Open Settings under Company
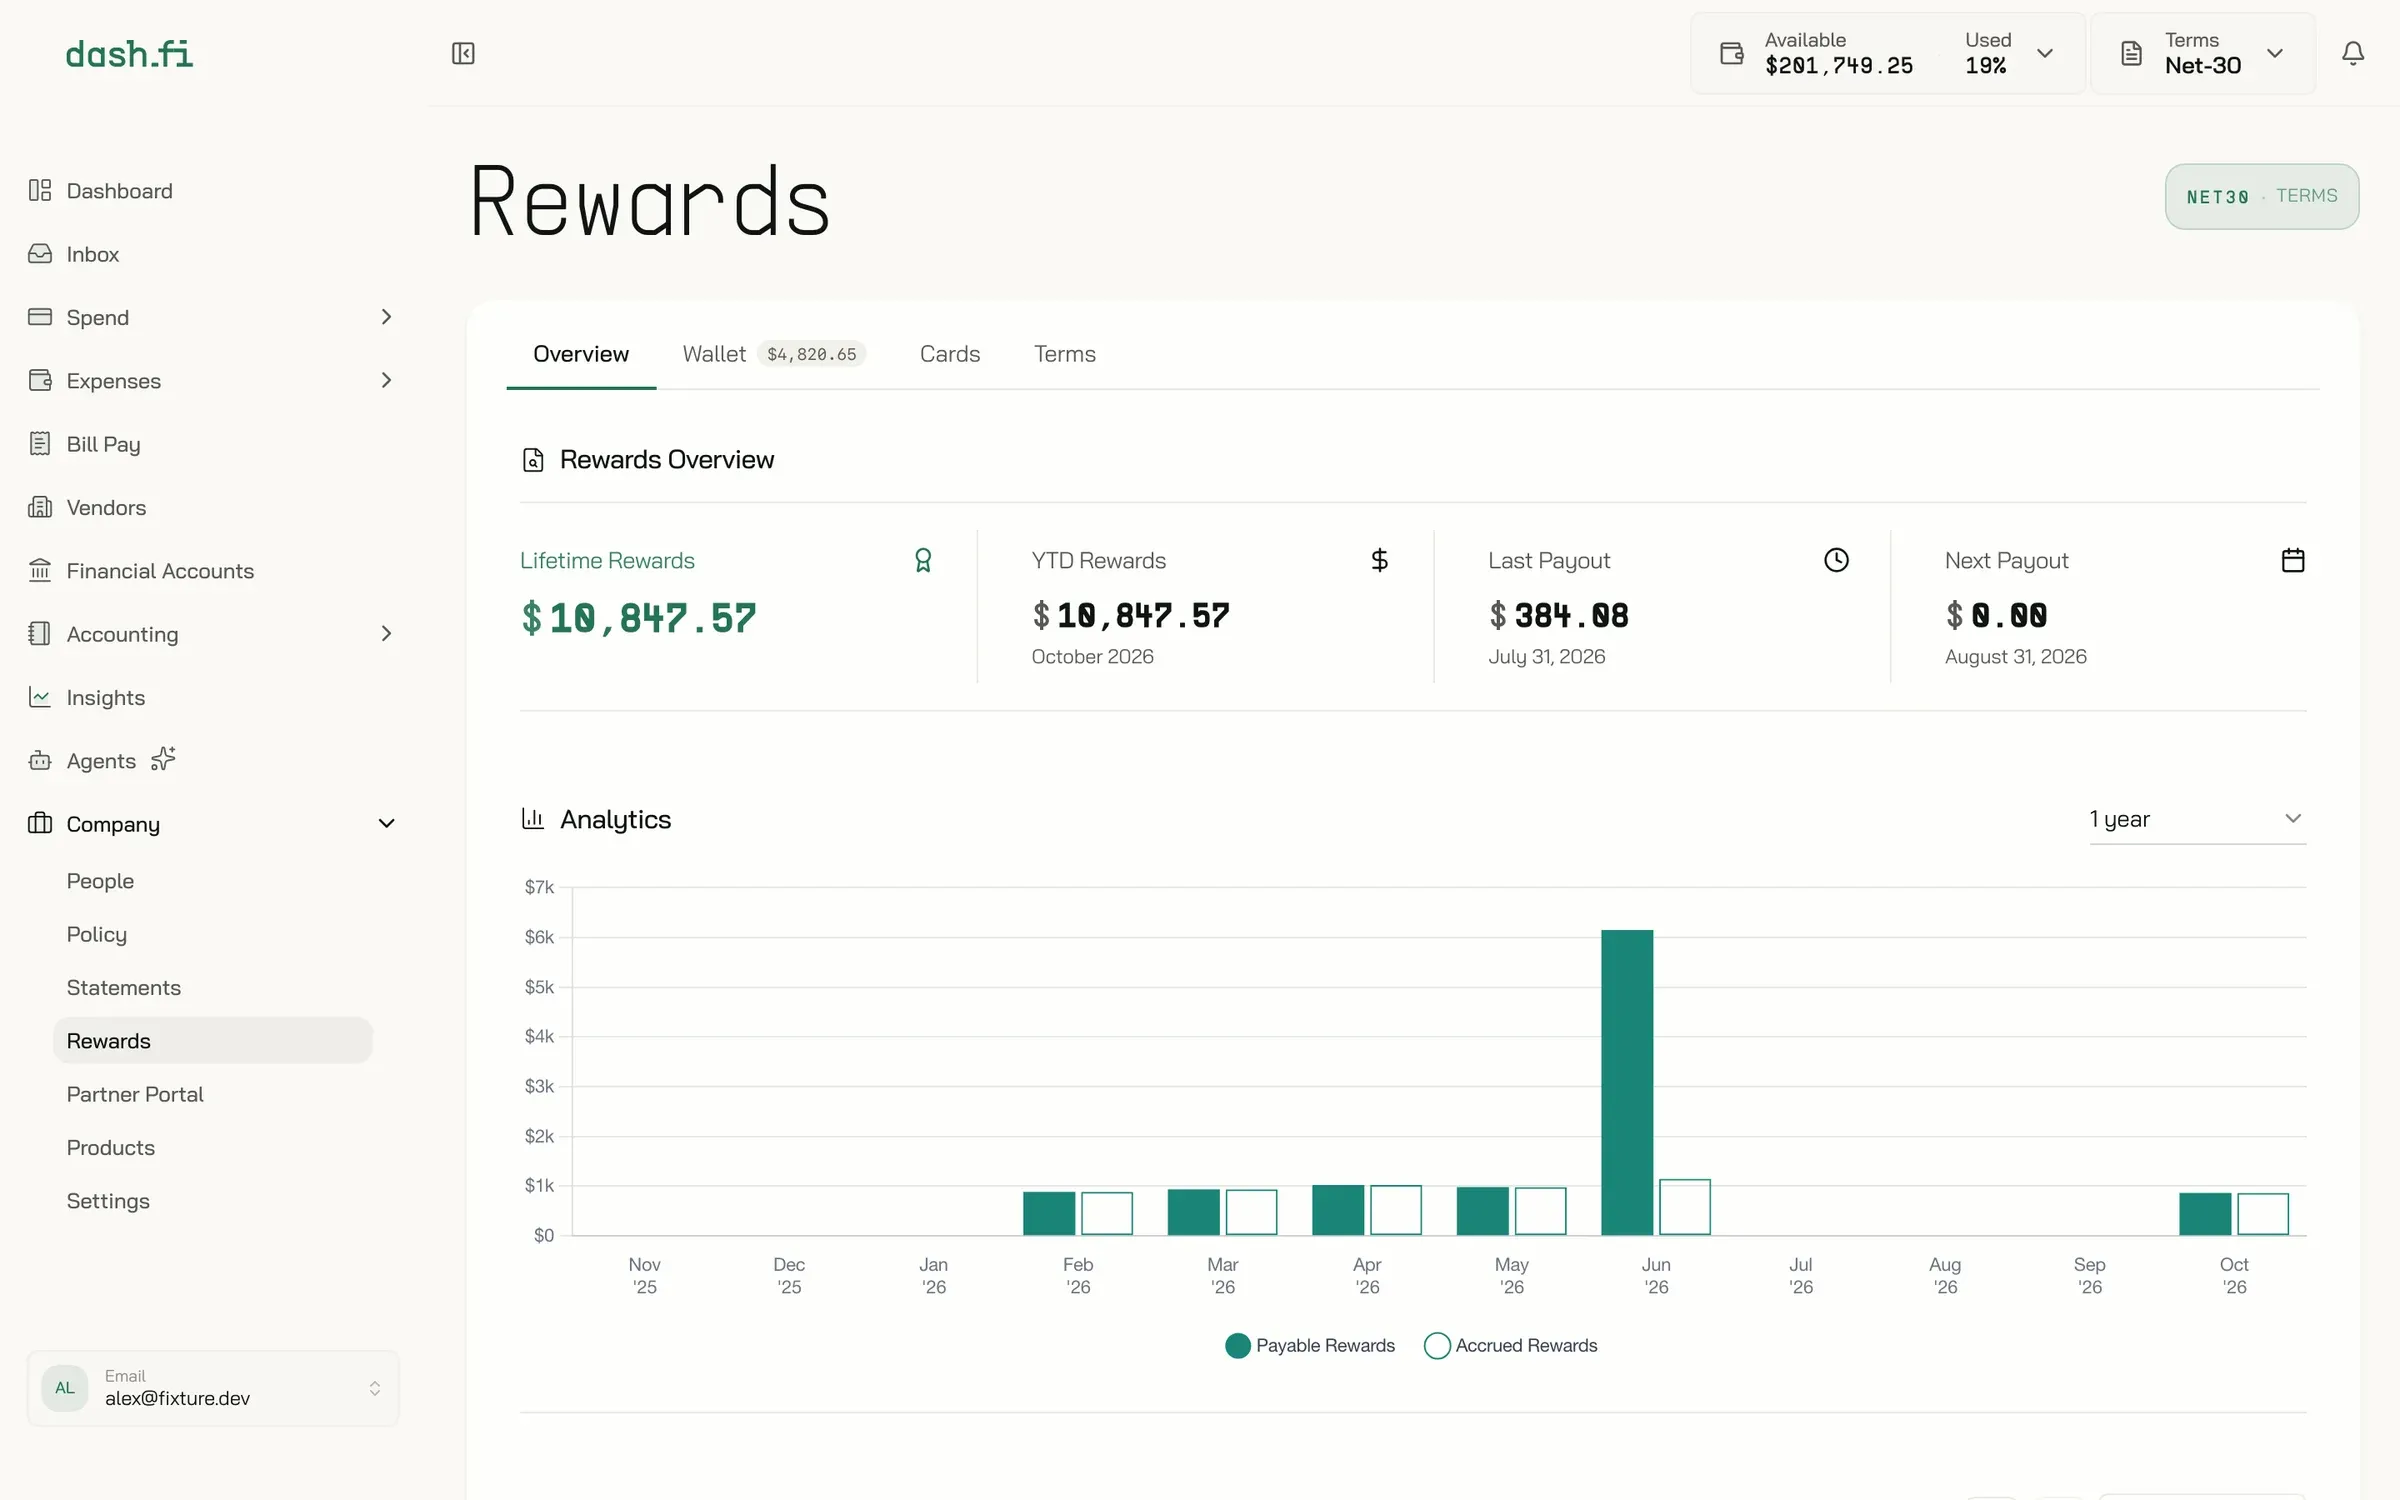 click(x=108, y=1201)
